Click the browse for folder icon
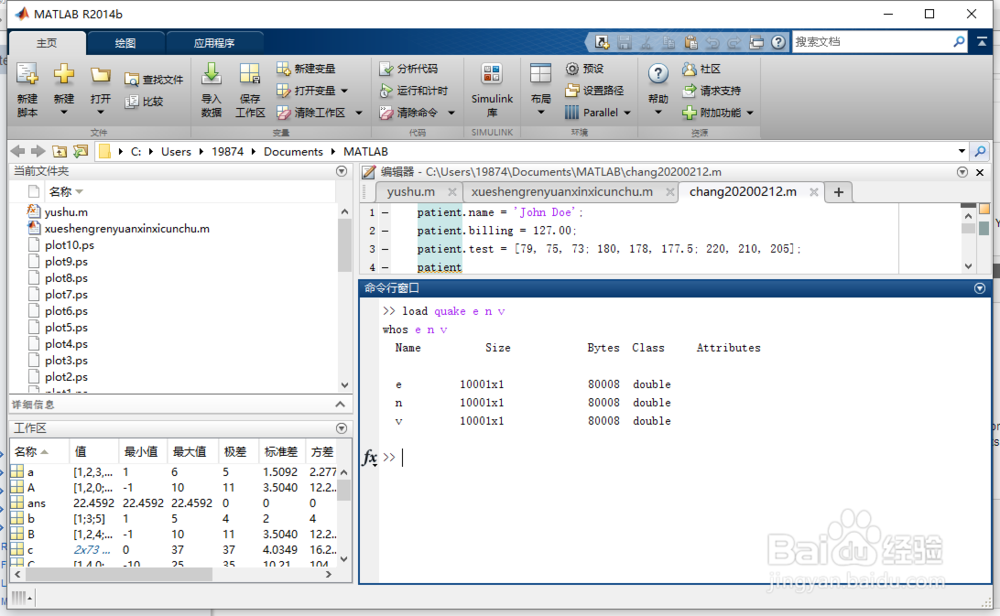This screenshot has height=616, width=1000. coord(80,151)
